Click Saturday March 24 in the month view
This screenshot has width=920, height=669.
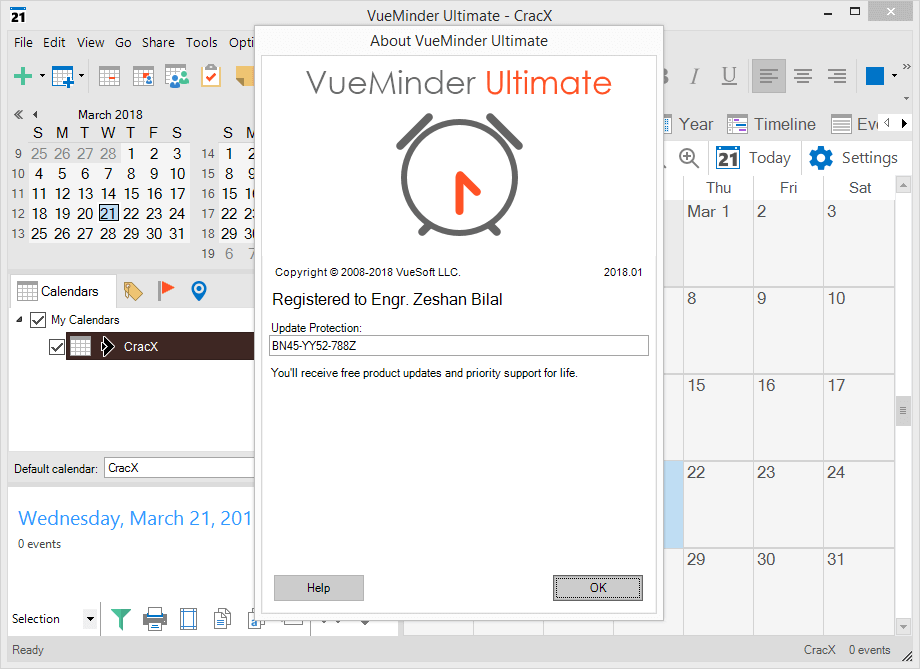pos(859,505)
